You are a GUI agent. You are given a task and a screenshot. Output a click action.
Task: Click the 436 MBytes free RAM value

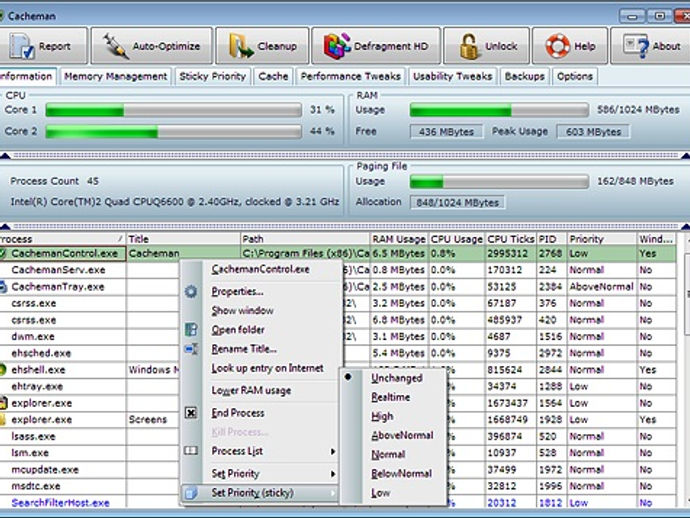(446, 132)
